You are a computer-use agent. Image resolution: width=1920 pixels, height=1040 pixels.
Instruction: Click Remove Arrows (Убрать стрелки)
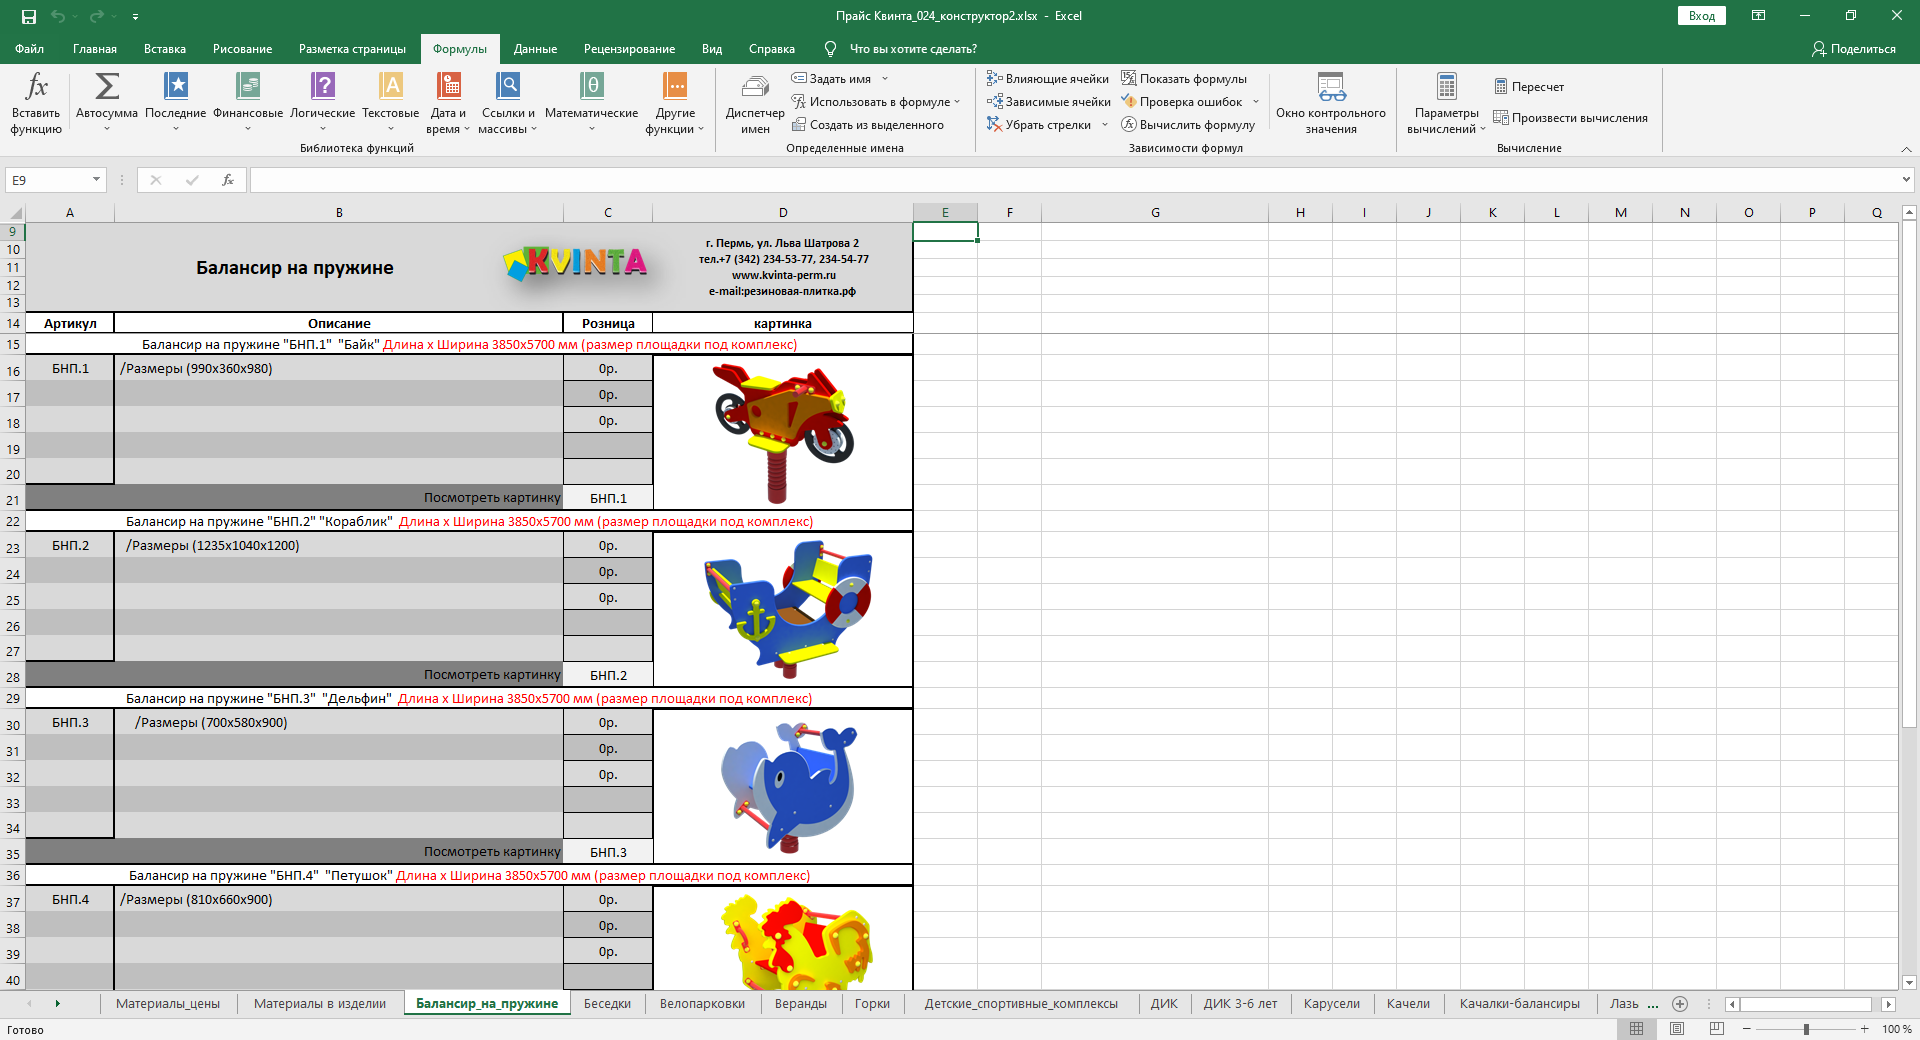[1039, 125]
